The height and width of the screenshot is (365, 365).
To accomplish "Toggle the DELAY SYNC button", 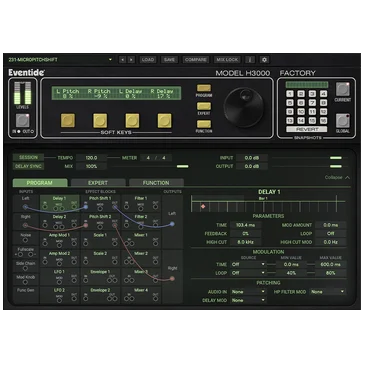I will coord(28,166).
